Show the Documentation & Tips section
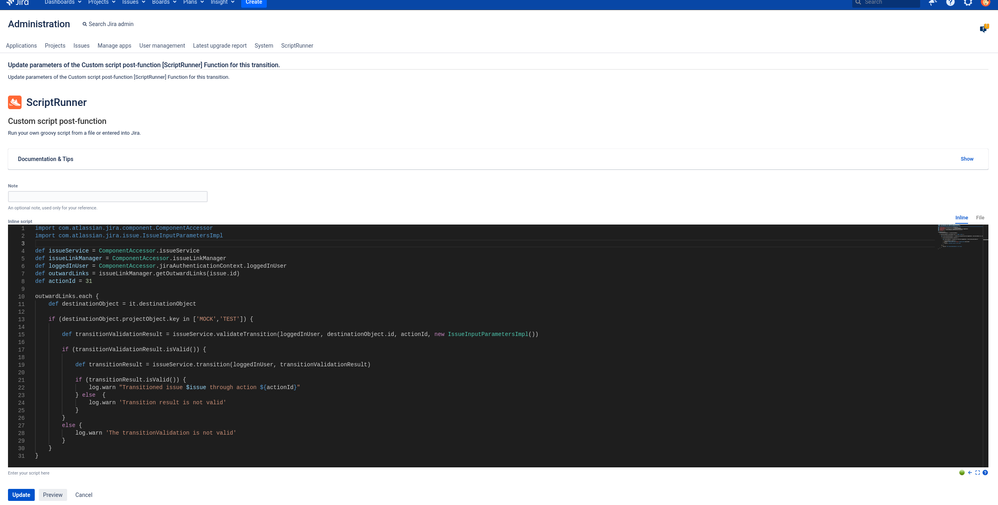This screenshot has width=998, height=505. [967, 159]
